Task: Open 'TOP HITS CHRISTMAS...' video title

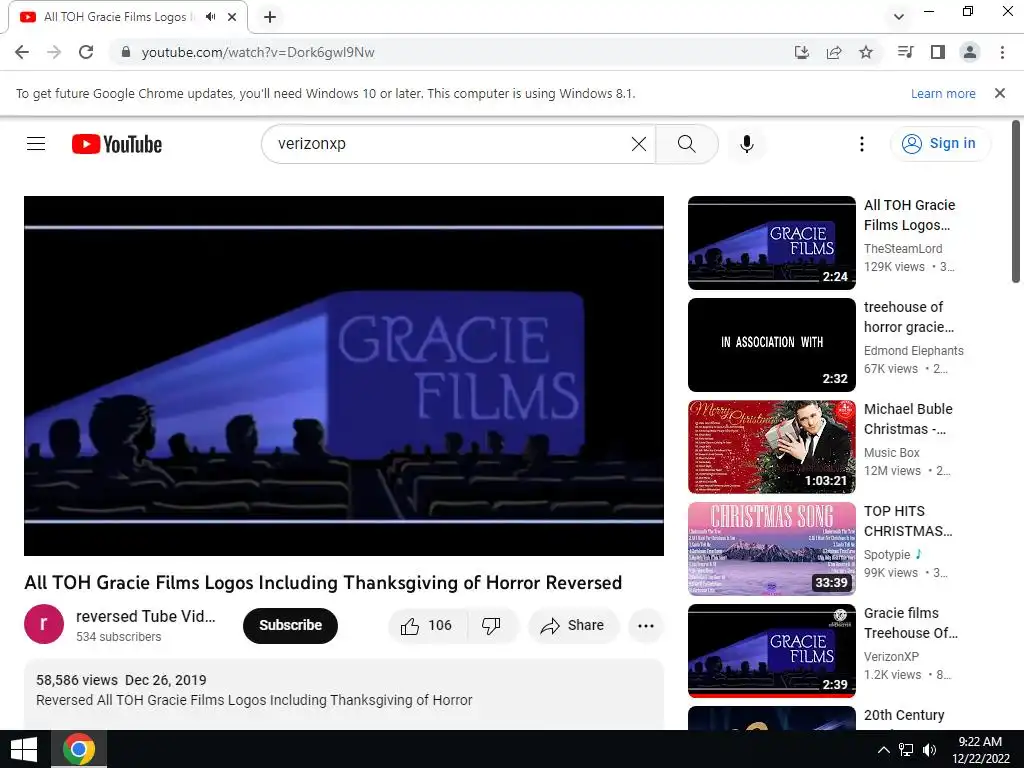Action: point(908,521)
